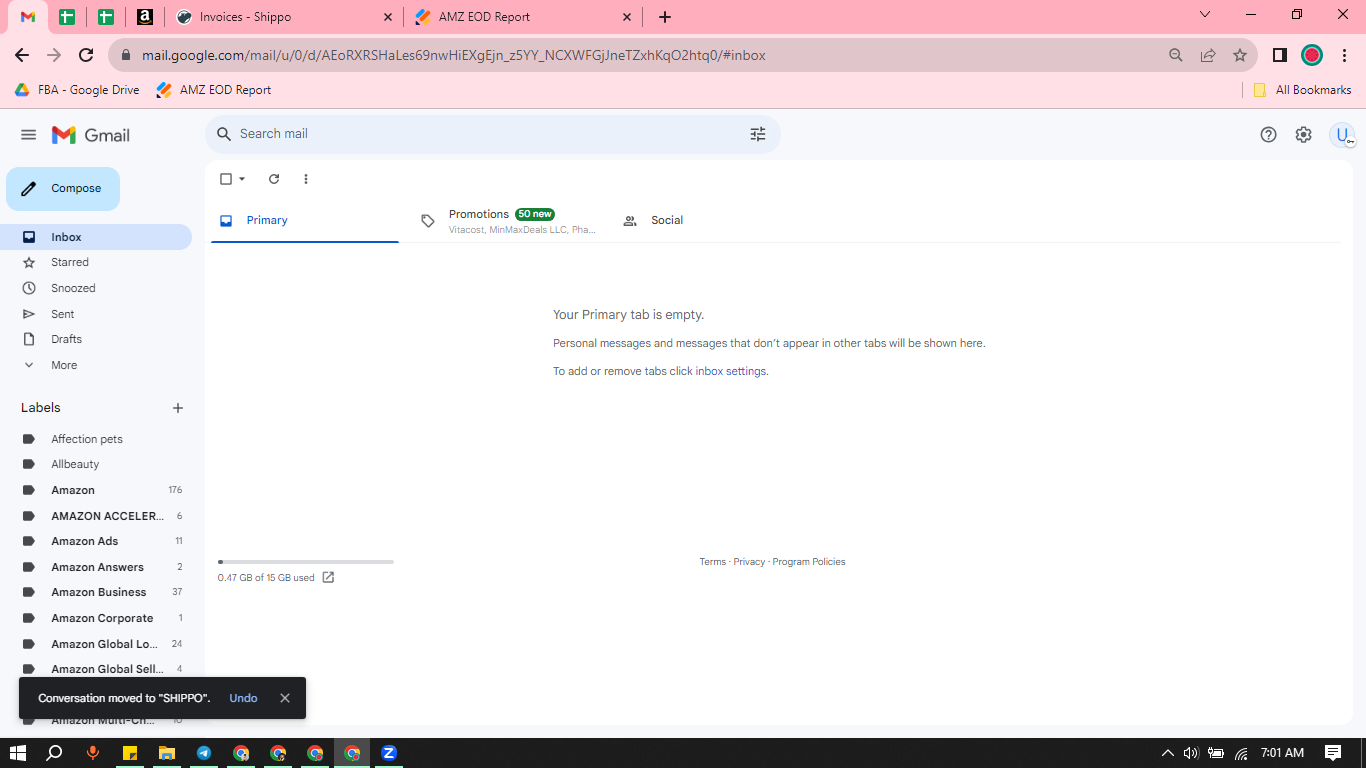Open the More options three-dot menu in the mail toolbar
Screen dimensions: 1366x768
click(306, 179)
